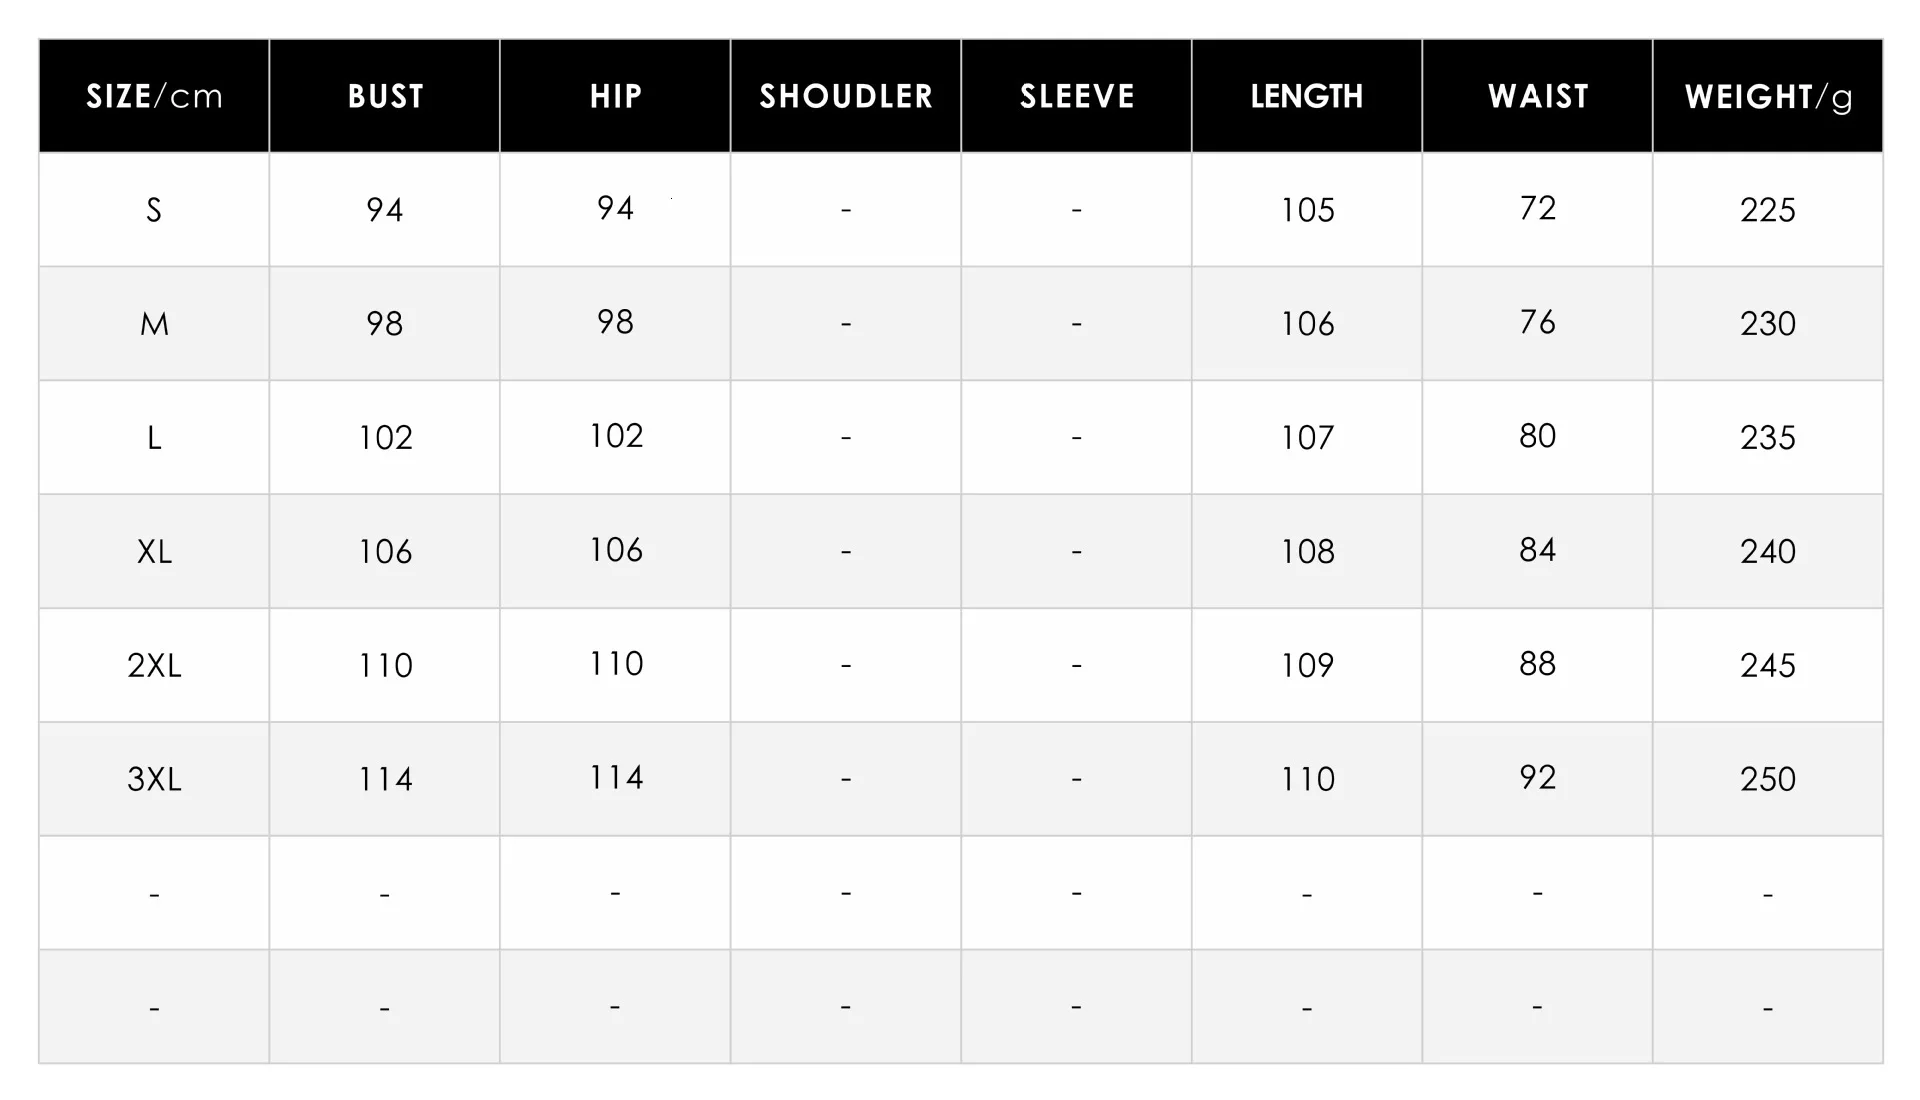Viewport: 1920px width, 1100px height.
Task: Select the waist value 72 cell
Action: [1538, 209]
